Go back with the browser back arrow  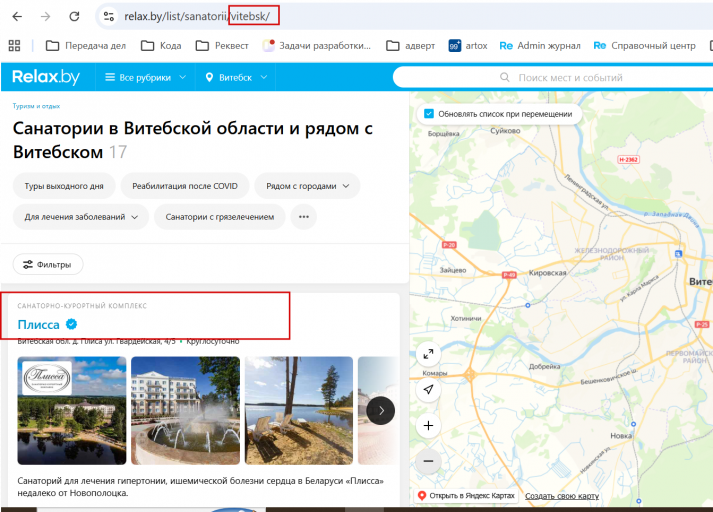tap(17, 17)
